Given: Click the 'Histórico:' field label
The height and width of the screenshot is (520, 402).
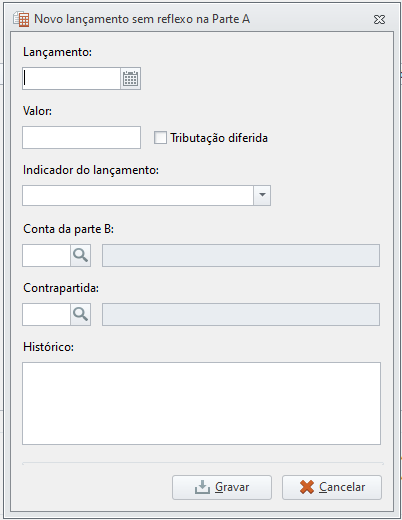Looking at the screenshot, I should 48,347.
